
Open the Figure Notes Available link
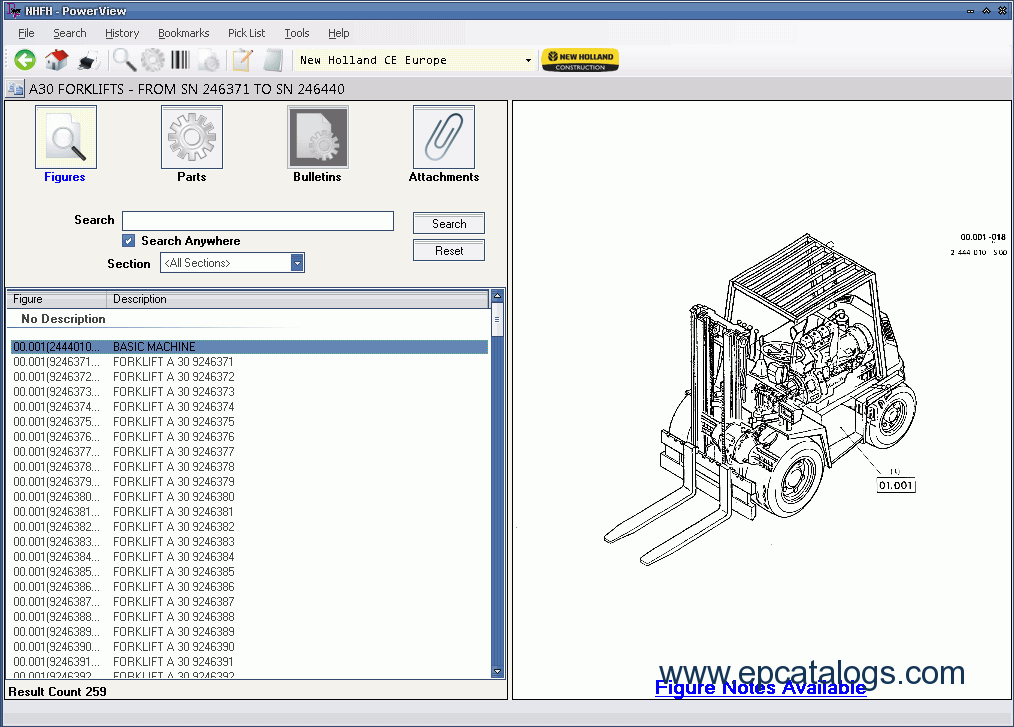[x=760, y=687]
